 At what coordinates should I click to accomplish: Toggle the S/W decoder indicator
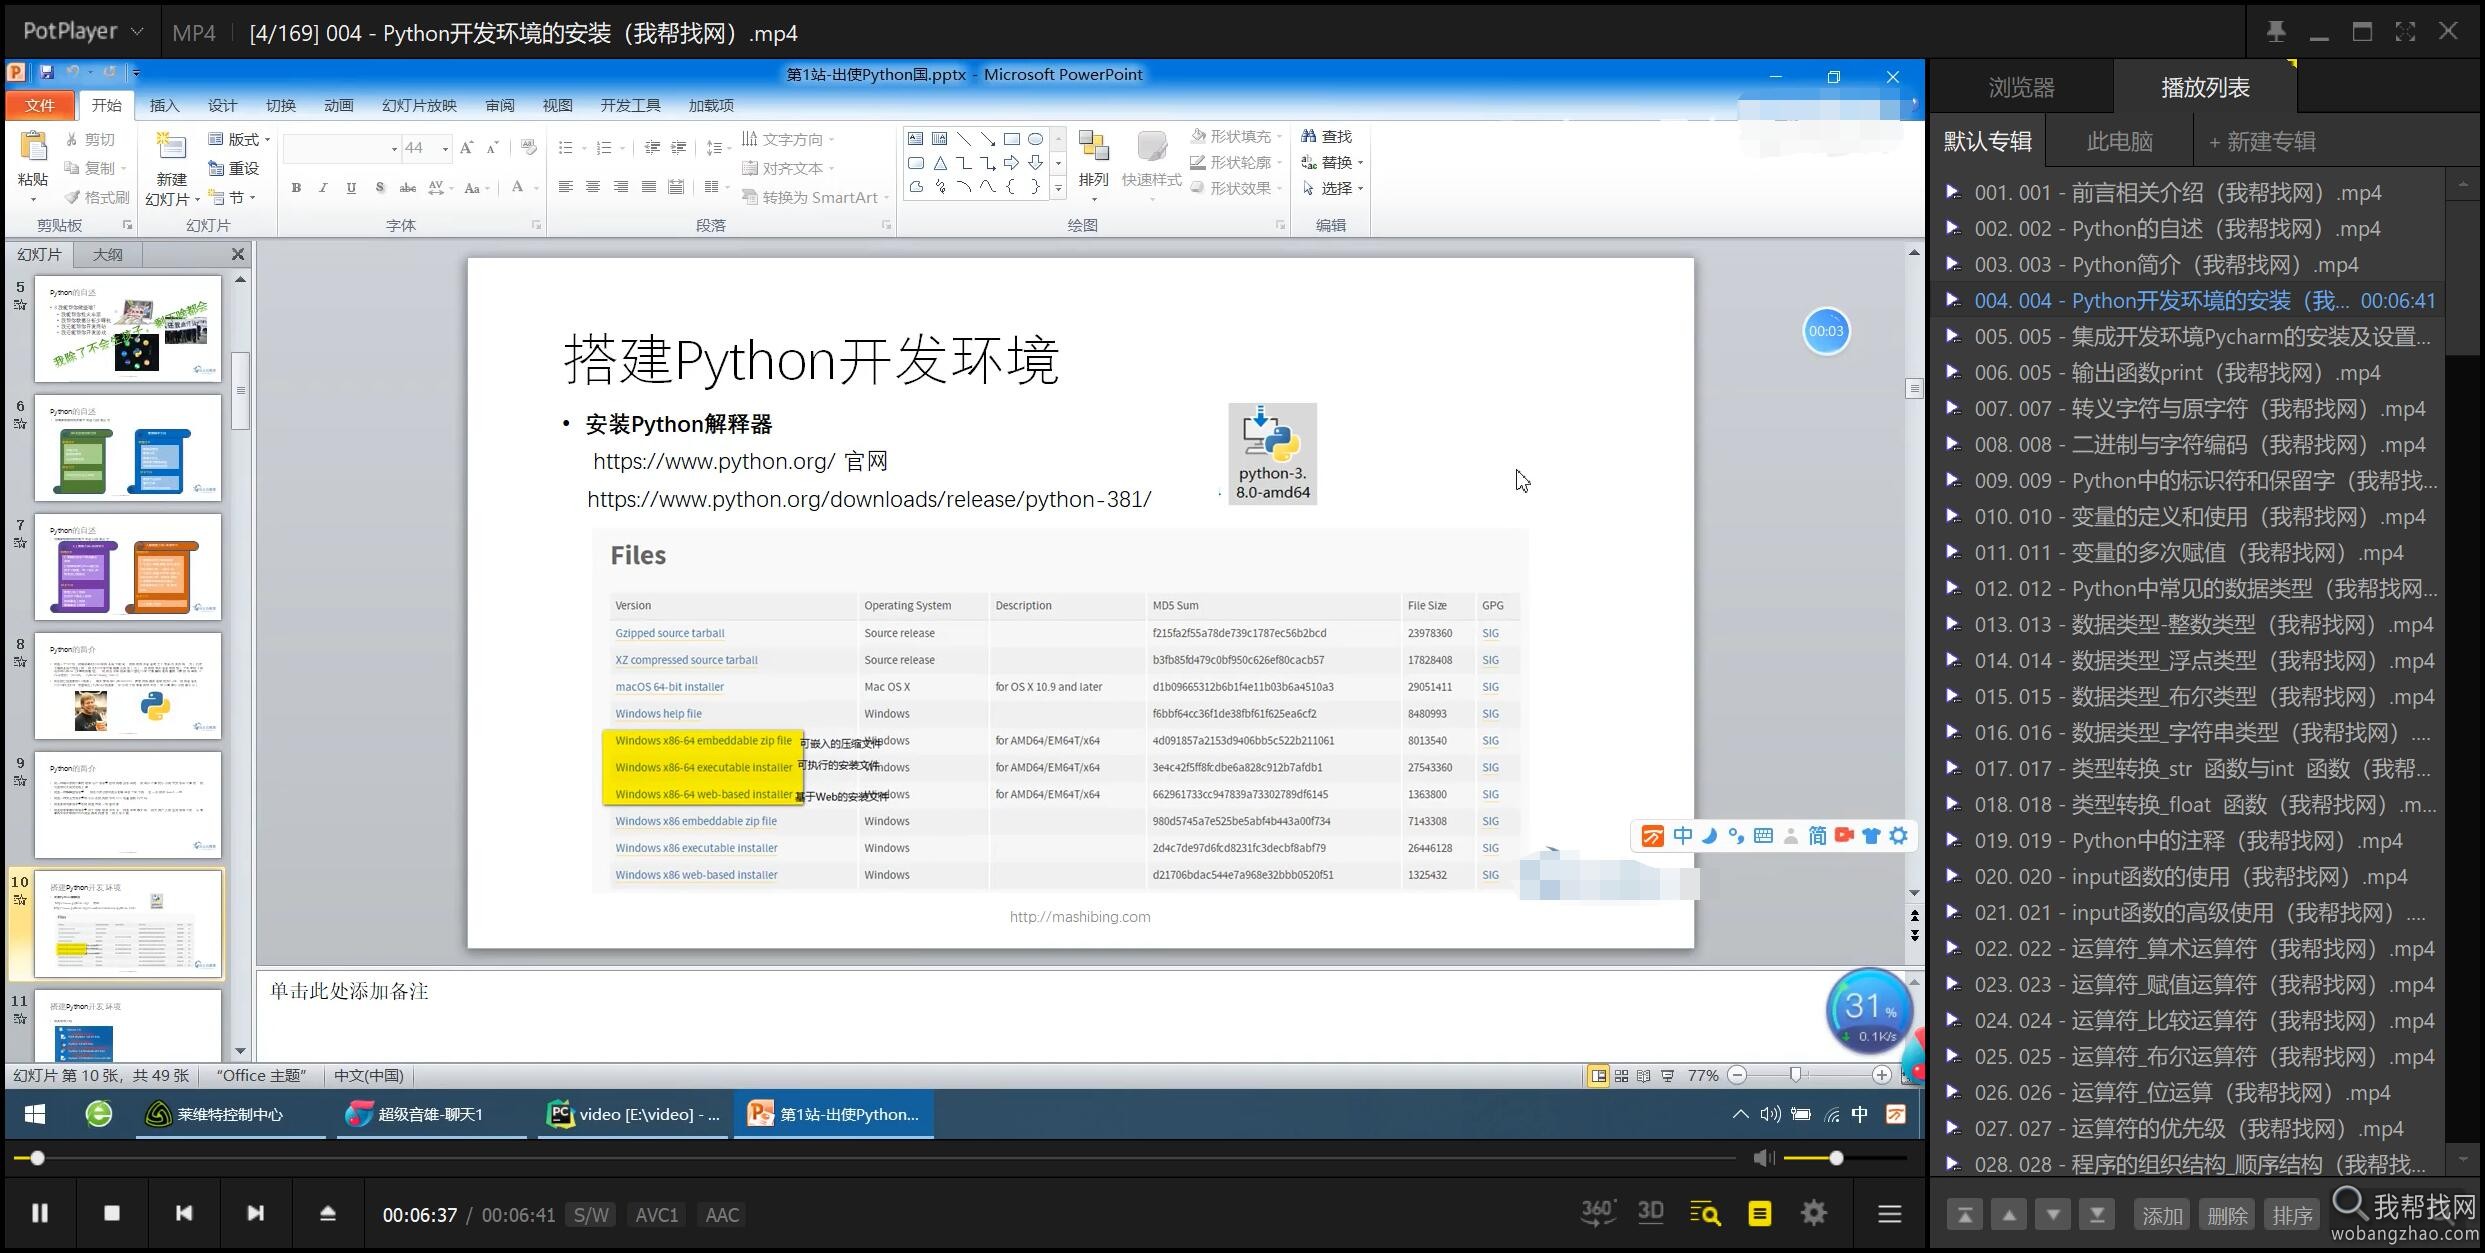[x=590, y=1215]
